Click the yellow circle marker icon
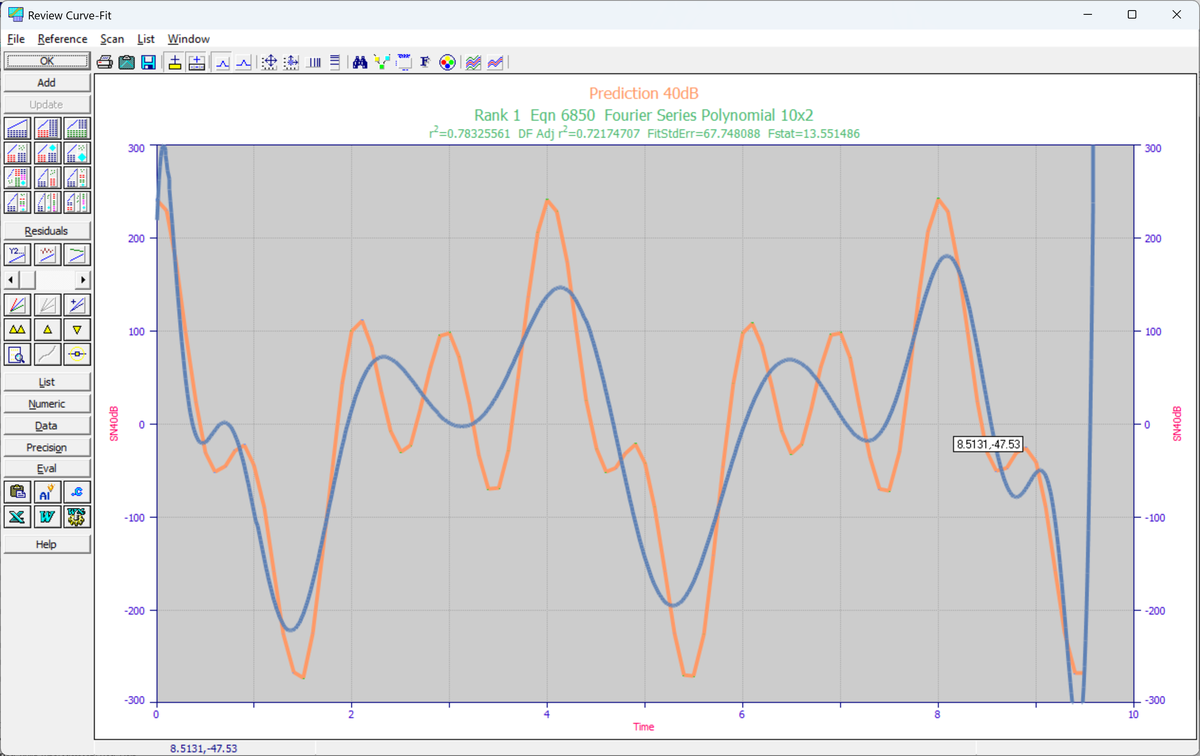The height and width of the screenshot is (756, 1200). (x=77, y=354)
